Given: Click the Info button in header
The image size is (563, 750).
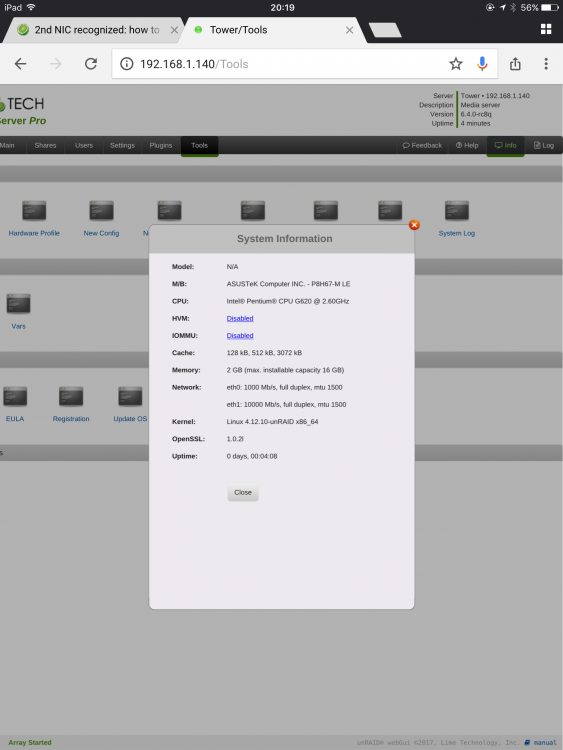Looking at the screenshot, I should pos(506,145).
